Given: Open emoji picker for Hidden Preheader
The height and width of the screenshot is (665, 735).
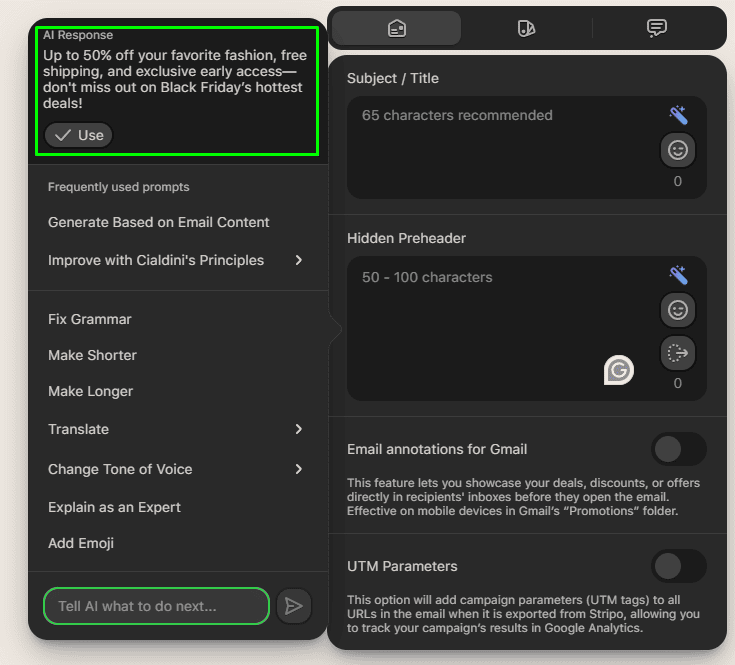Looking at the screenshot, I should click(678, 311).
